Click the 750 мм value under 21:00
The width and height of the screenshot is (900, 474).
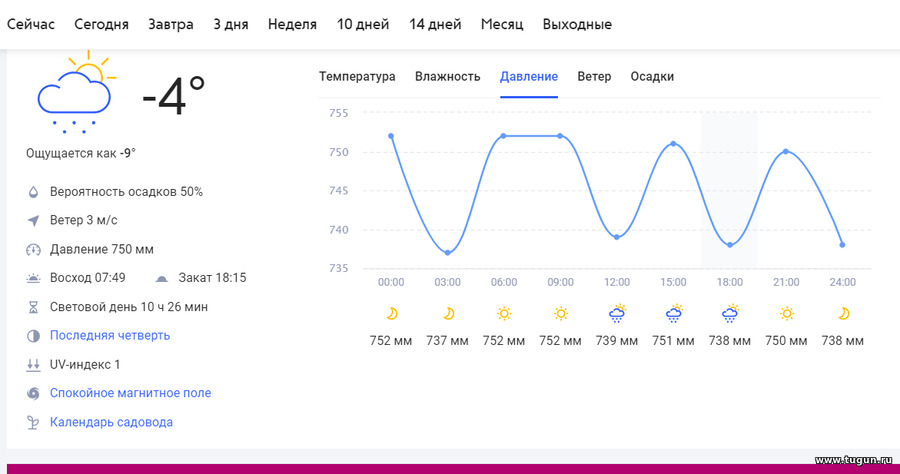786,341
